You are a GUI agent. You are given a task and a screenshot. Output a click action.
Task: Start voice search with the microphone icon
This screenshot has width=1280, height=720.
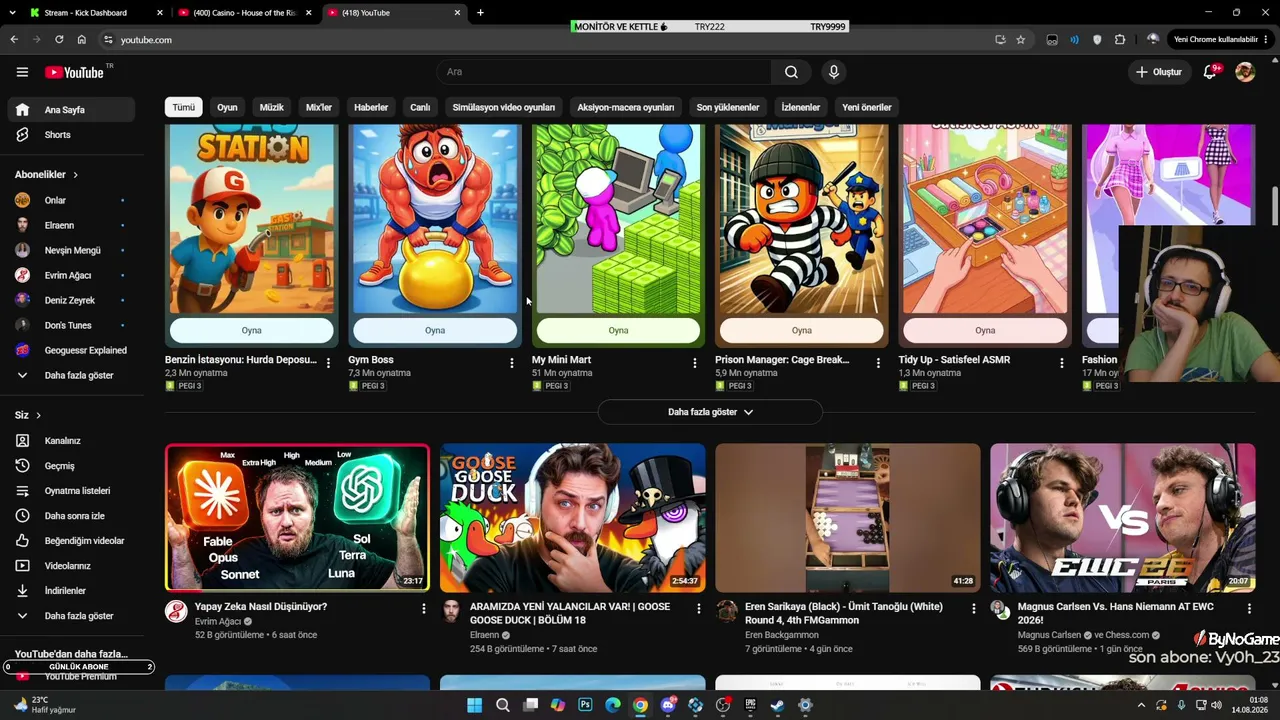(833, 72)
